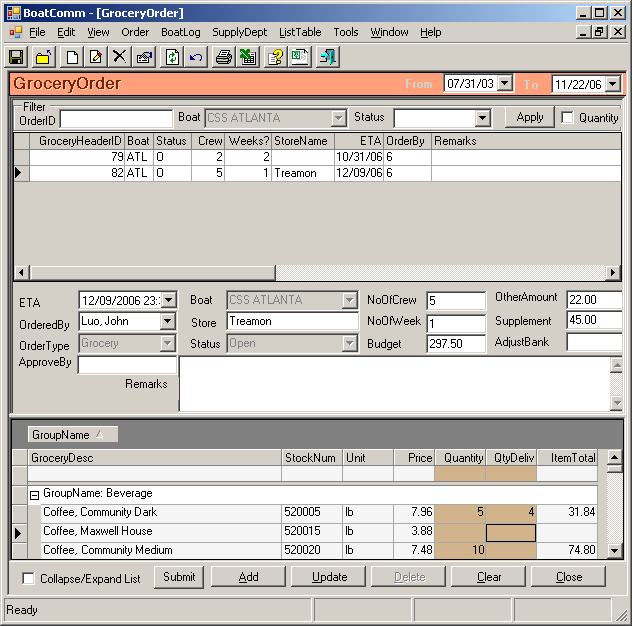
Task: Collapse the GroupName: Beverage group
Action: pyautogui.click(x=35, y=495)
